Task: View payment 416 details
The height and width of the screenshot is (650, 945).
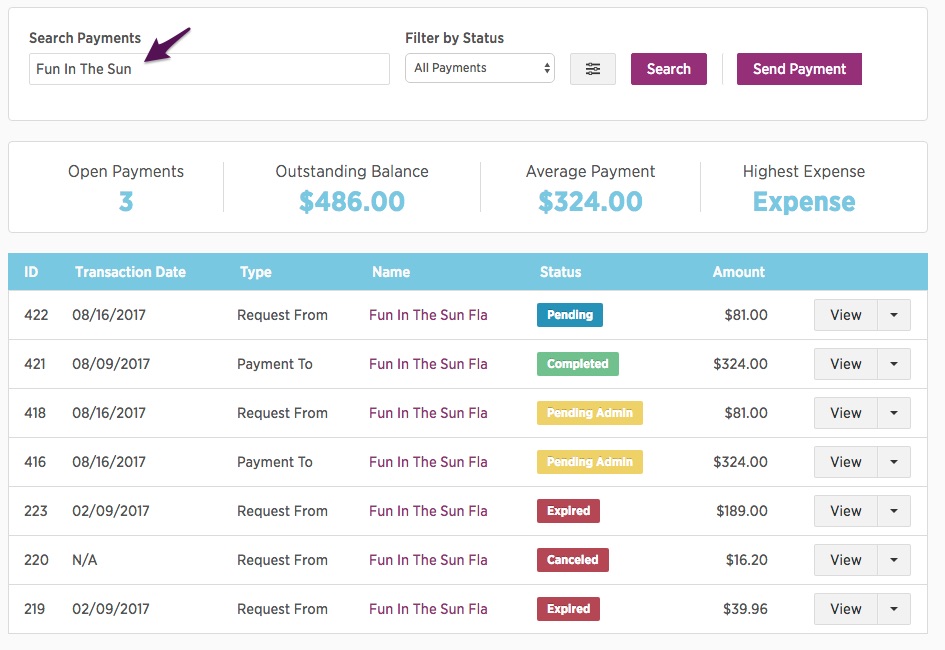Action: coord(846,462)
